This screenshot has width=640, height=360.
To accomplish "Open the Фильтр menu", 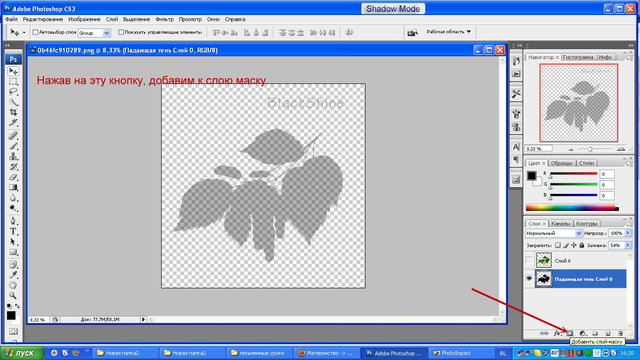I will click(x=164, y=19).
